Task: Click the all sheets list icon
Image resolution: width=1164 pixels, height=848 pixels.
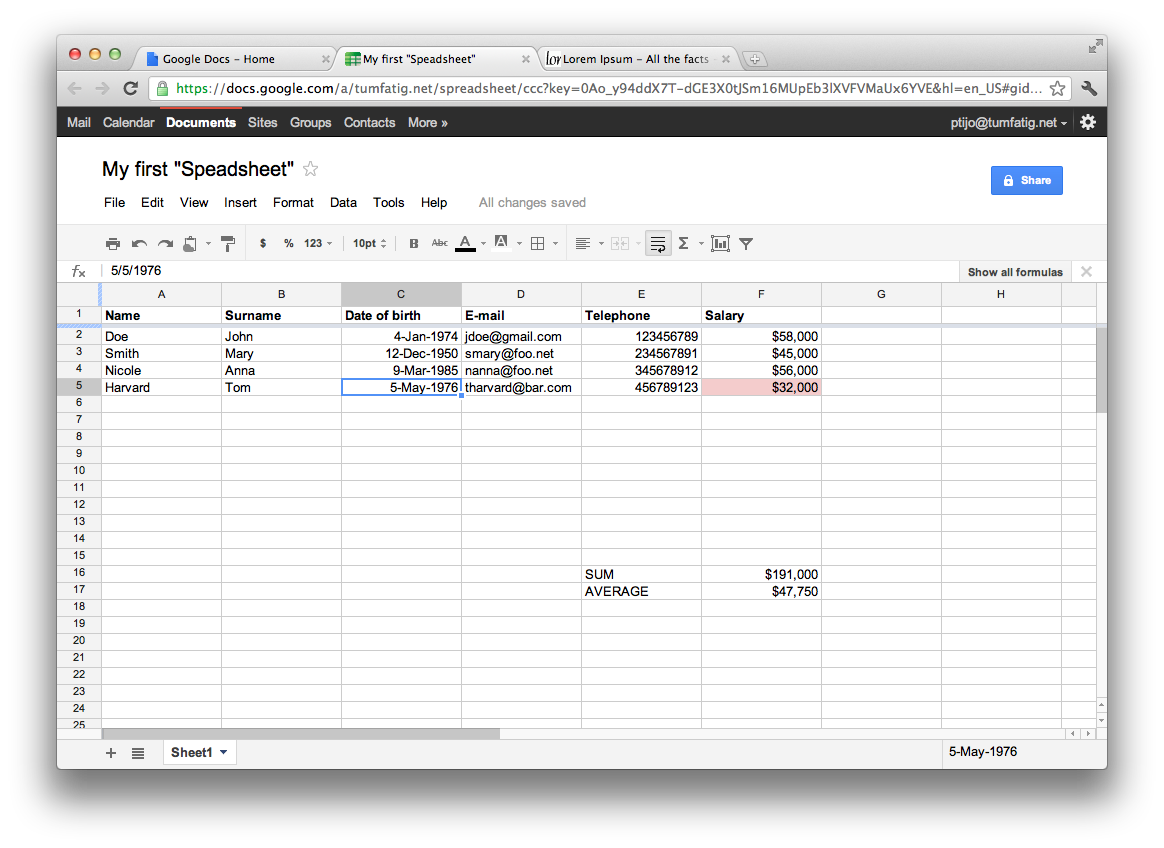Action: coord(138,753)
